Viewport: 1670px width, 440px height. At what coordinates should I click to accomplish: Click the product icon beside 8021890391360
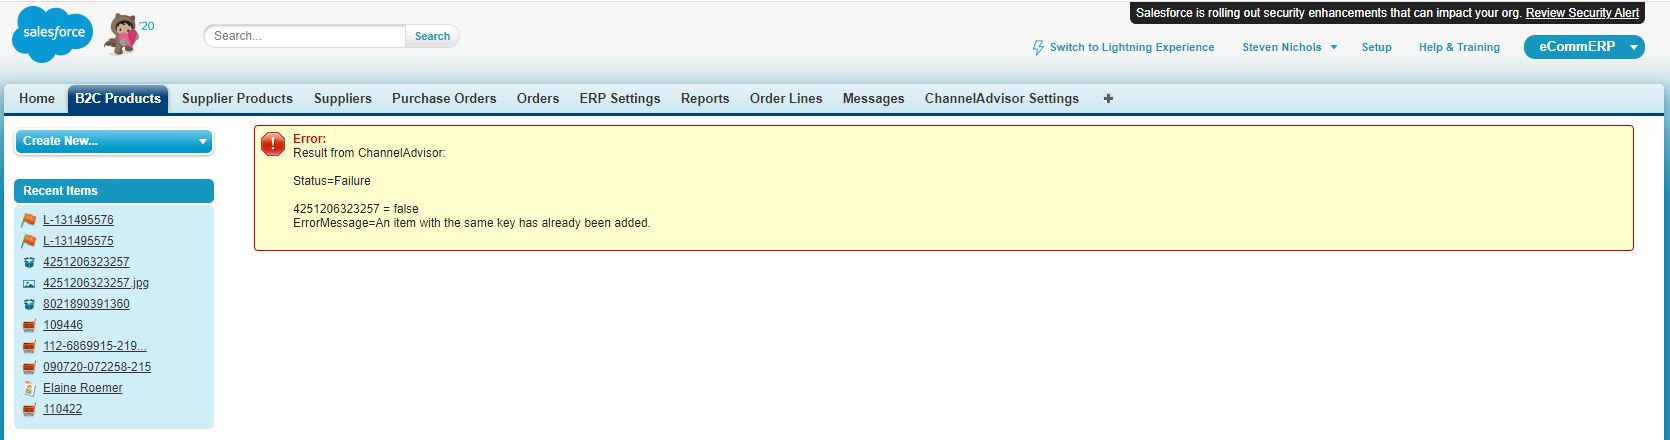tap(29, 304)
